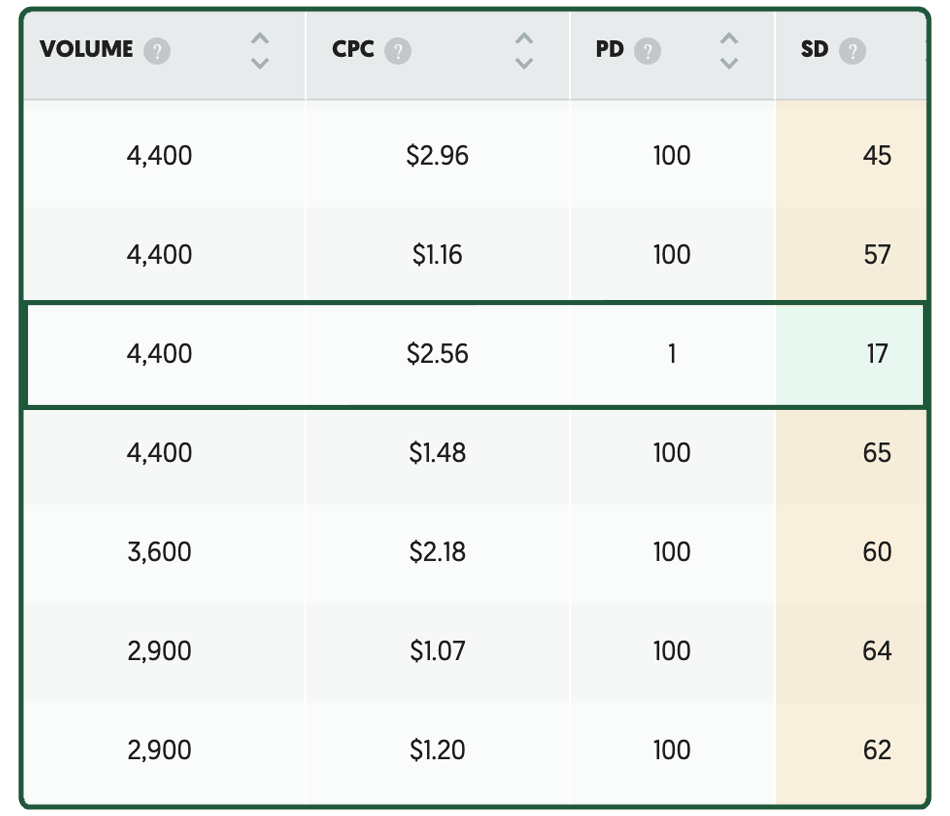Select the row with CPC $1.07

[437, 651]
